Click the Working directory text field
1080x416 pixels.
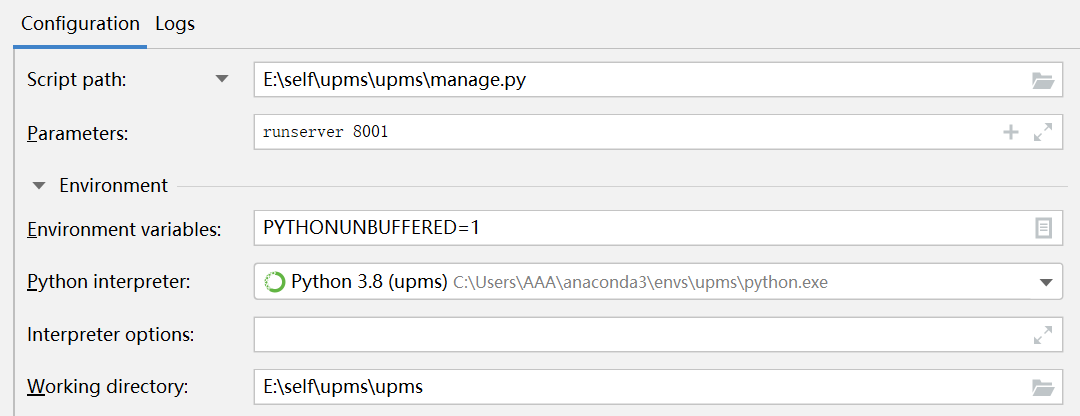(x=640, y=386)
